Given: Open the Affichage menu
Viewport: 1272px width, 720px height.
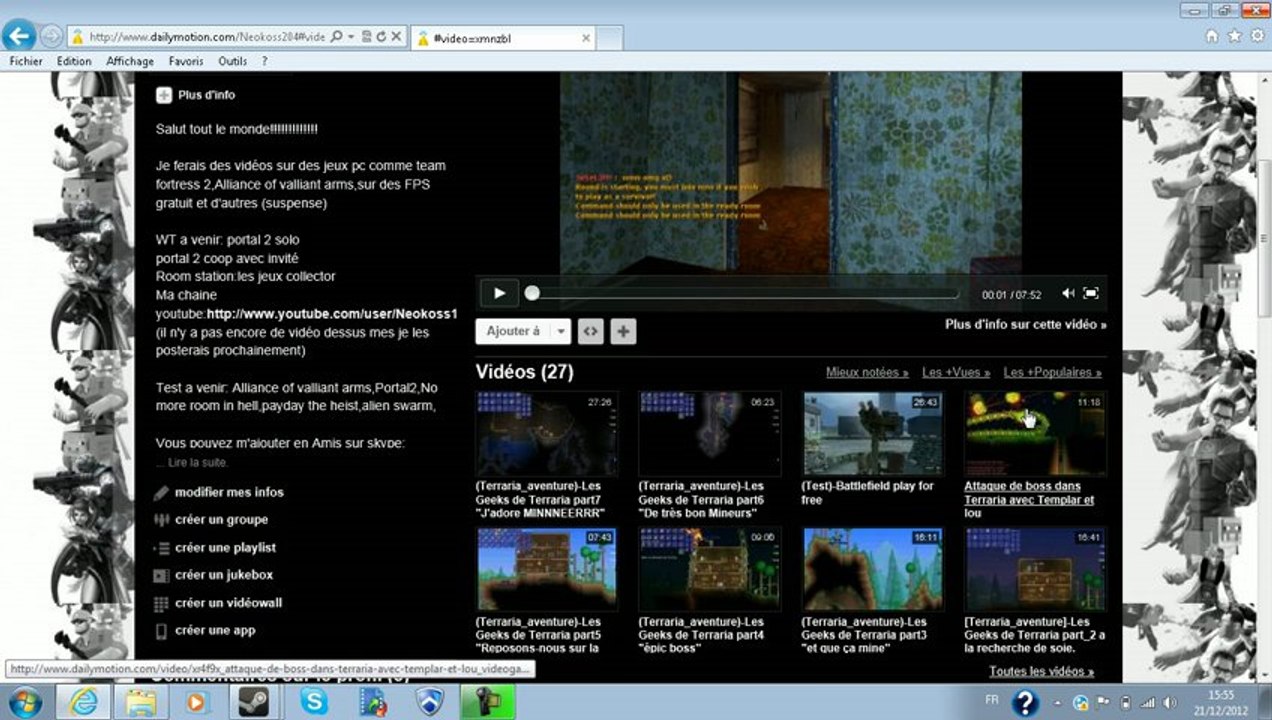Looking at the screenshot, I should click(x=130, y=61).
